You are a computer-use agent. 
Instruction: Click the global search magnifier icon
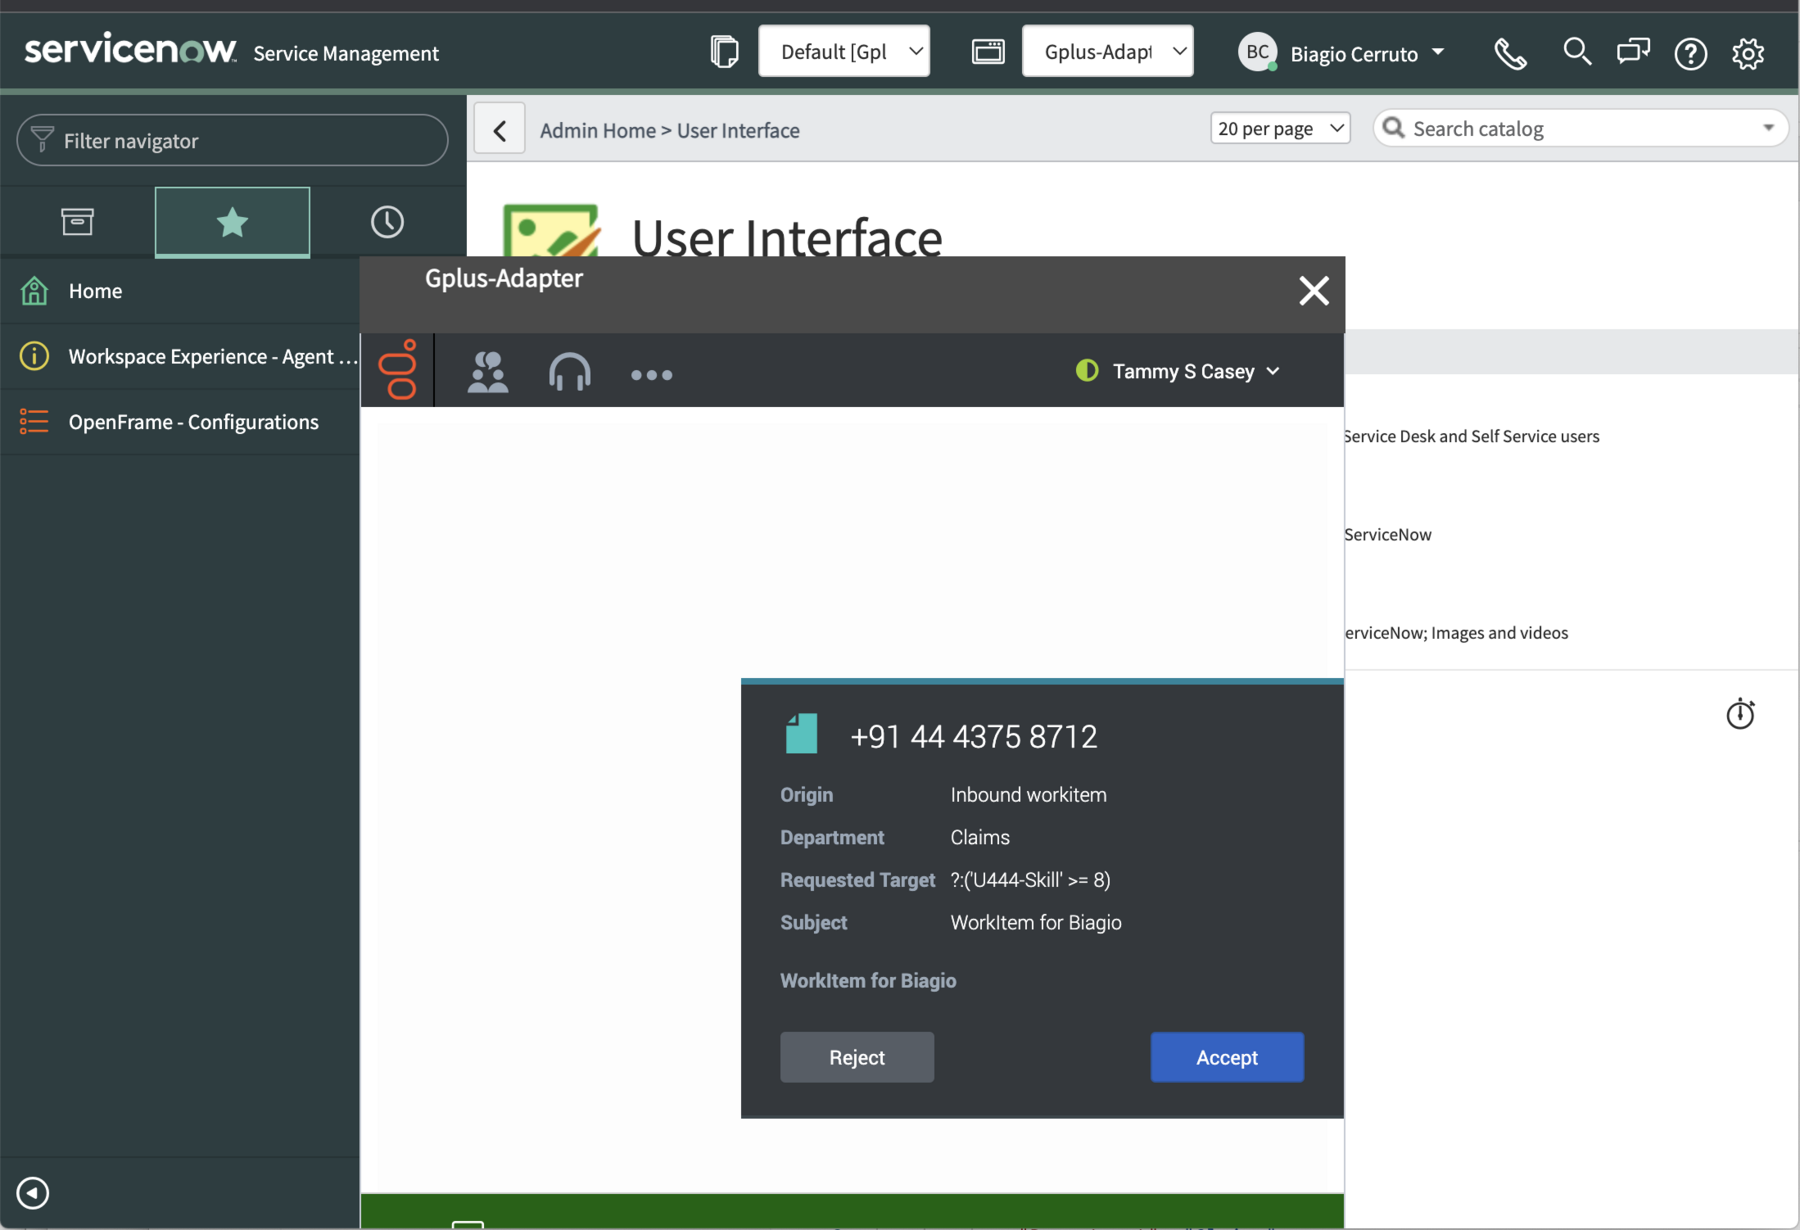(1577, 51)
